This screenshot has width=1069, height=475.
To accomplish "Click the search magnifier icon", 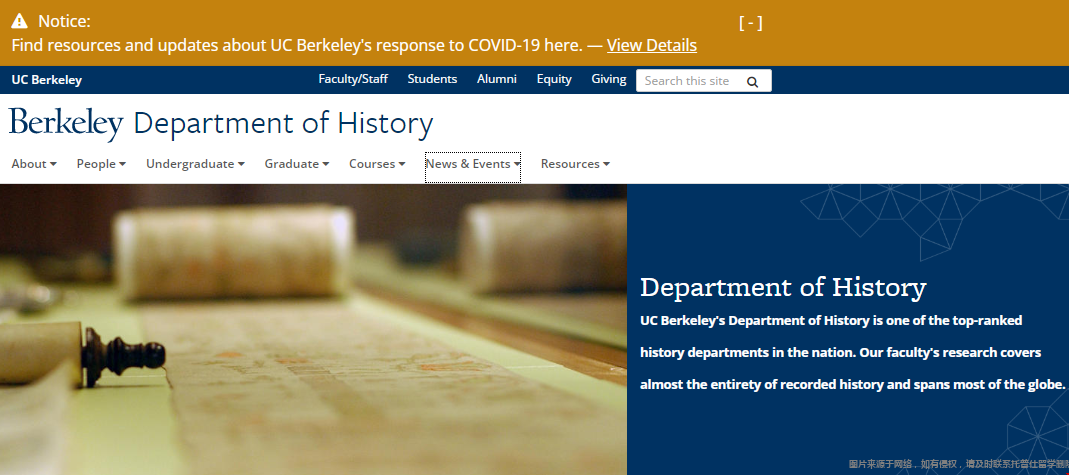I will coord(753,81).
